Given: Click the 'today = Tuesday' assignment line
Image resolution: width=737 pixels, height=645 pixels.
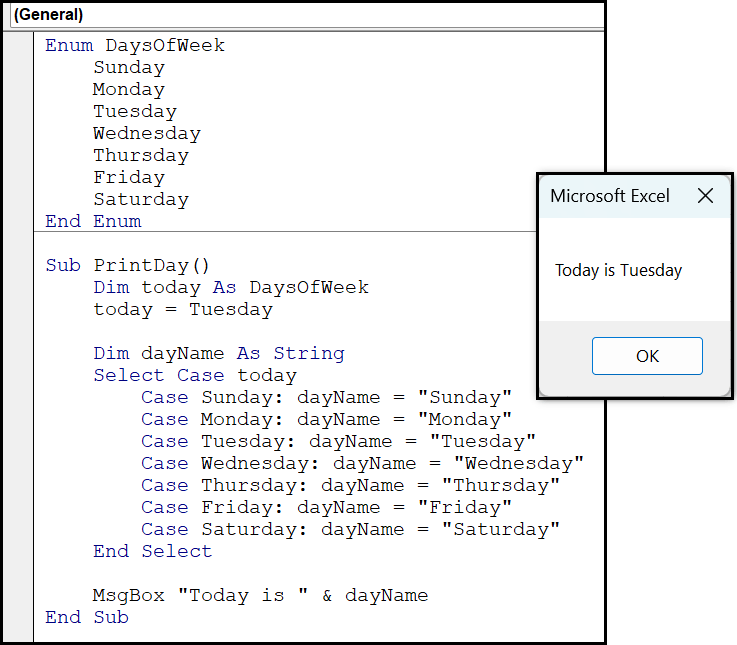Looking at the screenshot, I should pos(183,309).
